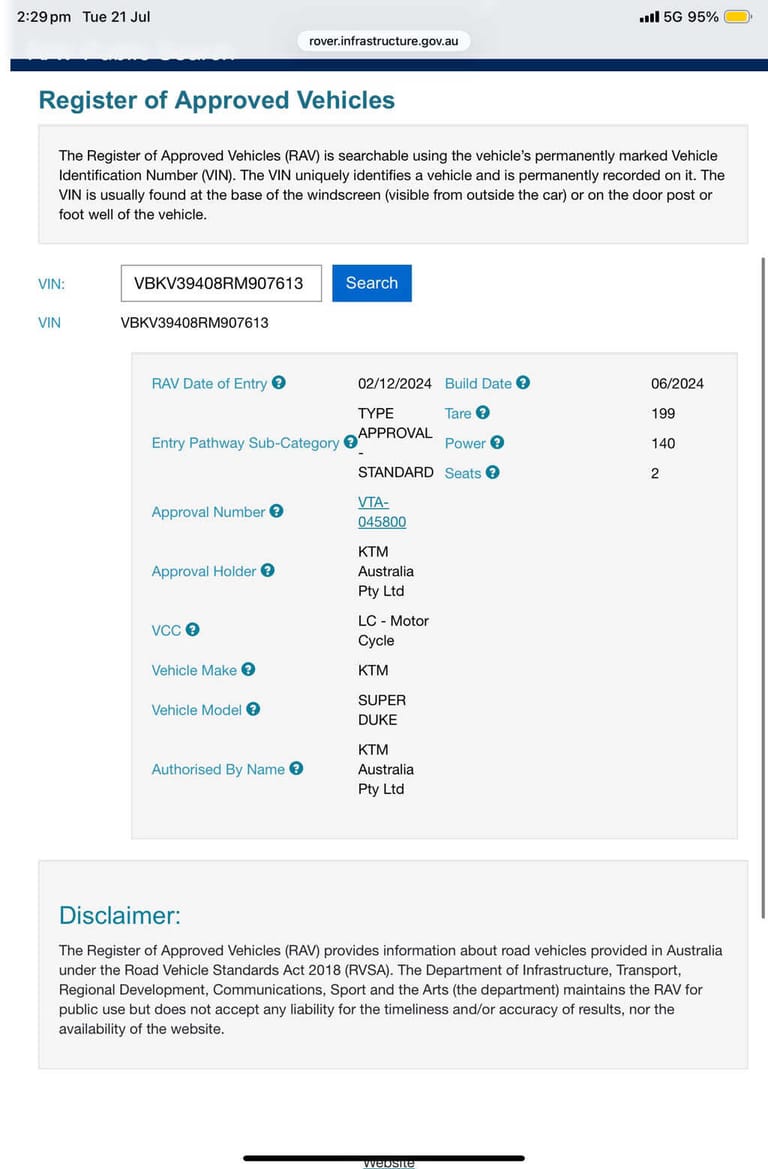This screenshot has height=1169, width=768.
Task: Click the Authorised By Name help icon
Action: click(297, 768)
